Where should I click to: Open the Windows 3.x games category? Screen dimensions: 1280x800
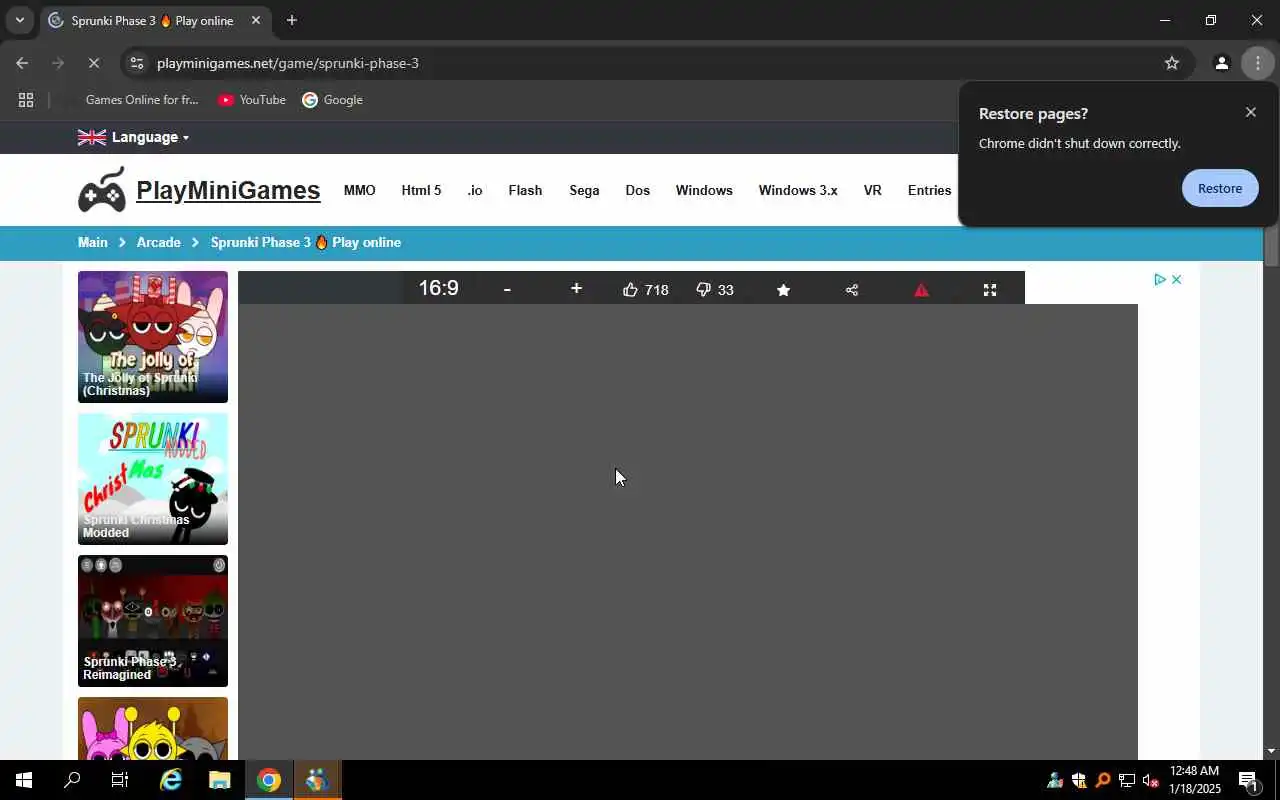798,190
